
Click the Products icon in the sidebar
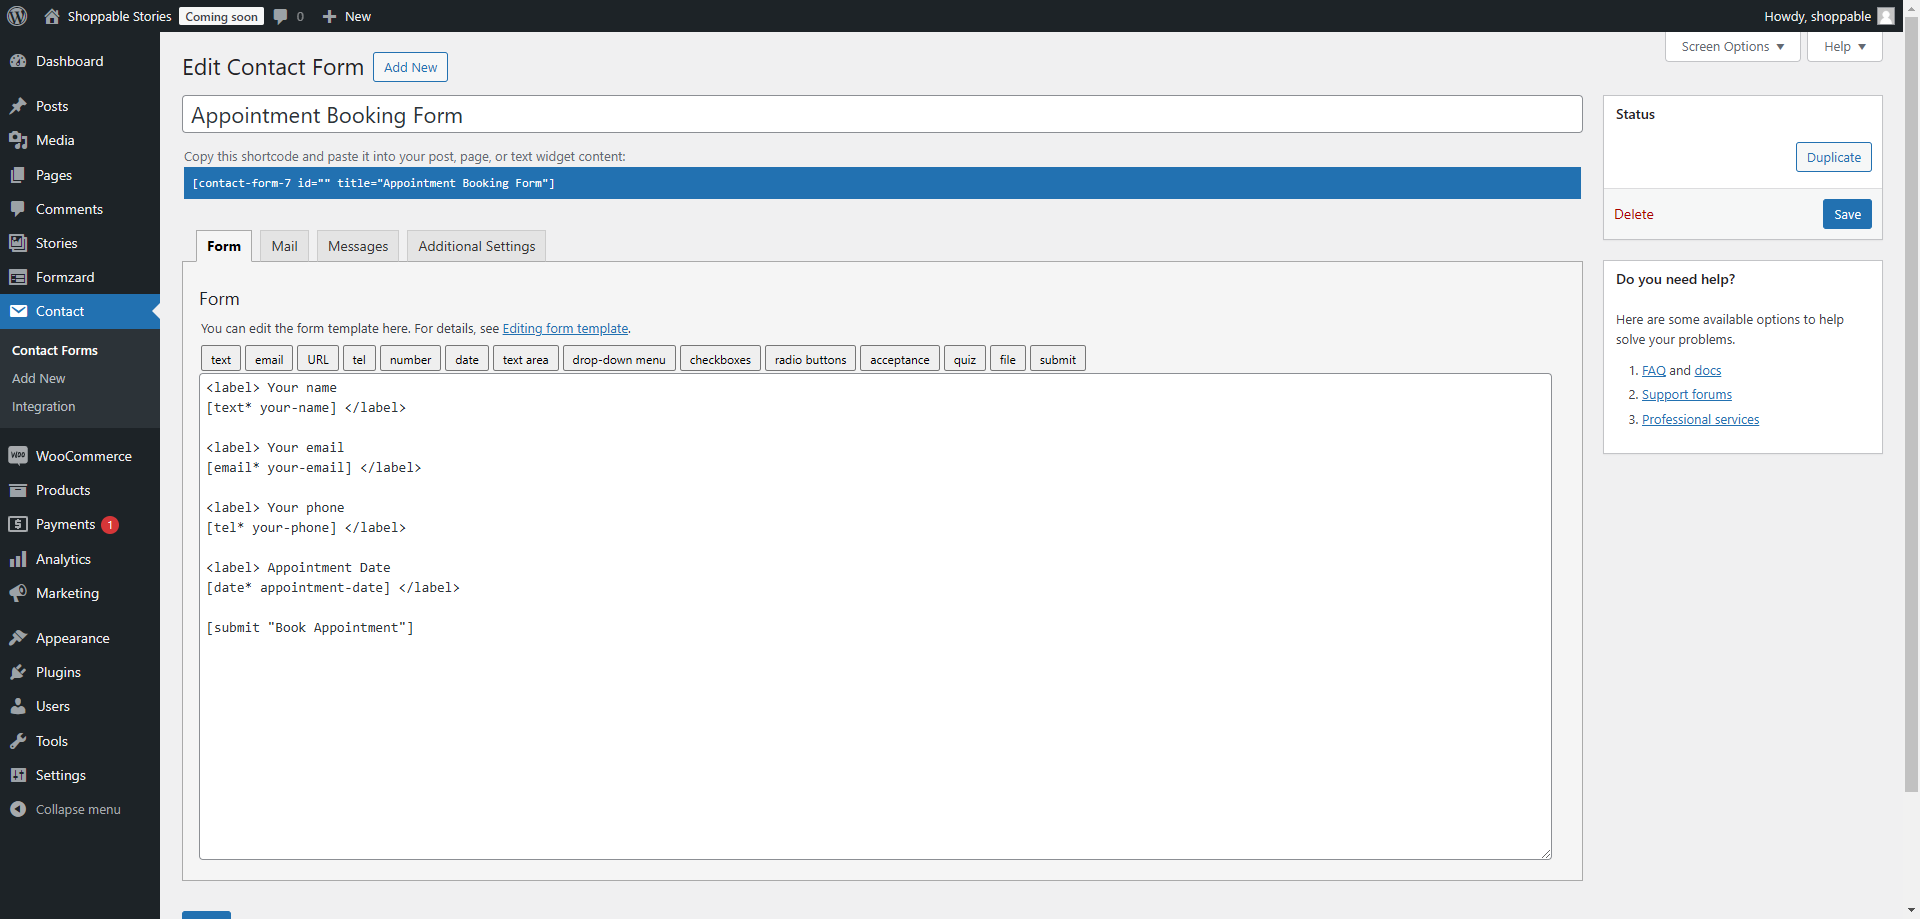18,490
